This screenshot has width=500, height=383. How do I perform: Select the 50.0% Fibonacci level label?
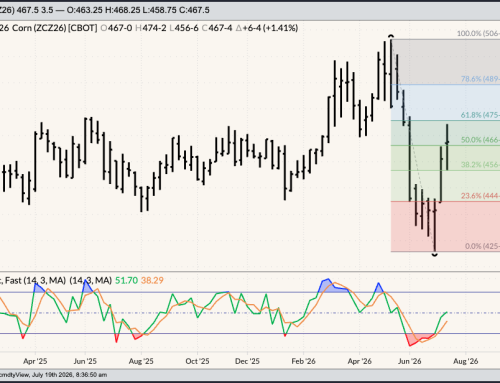click(x=480, y=140)
